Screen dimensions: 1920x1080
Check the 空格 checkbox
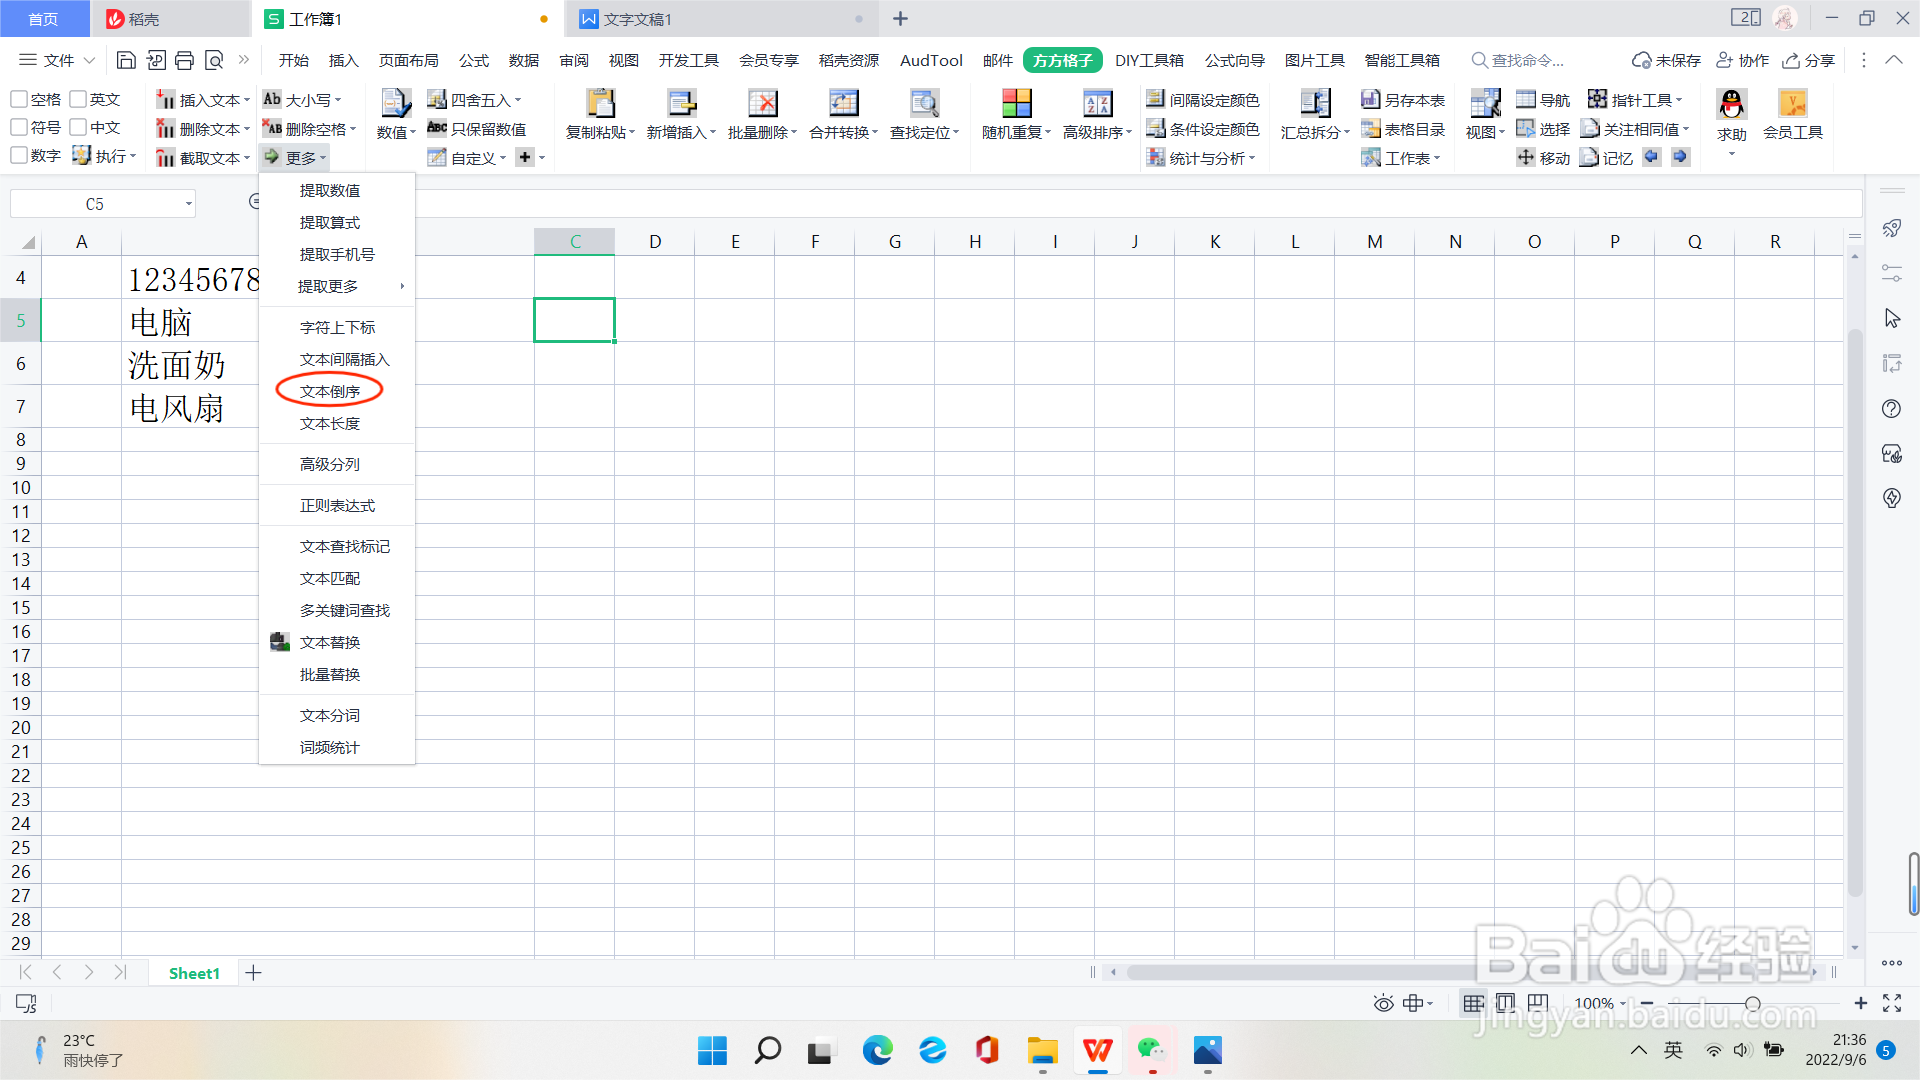click(x=19, y=99)
